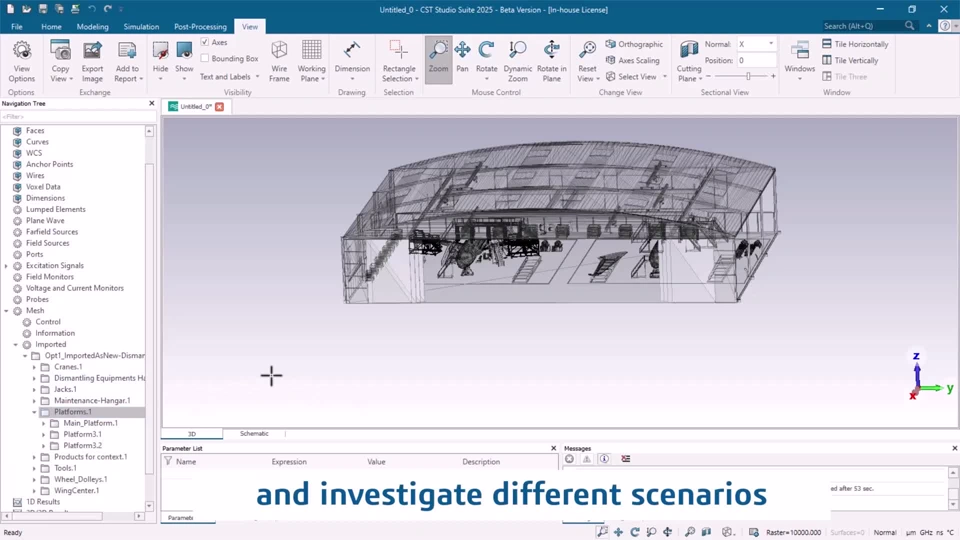This screenshot has width=960, height=540.
Task: Toggle Wire Frame display
Action: click(x=279, y=61)
